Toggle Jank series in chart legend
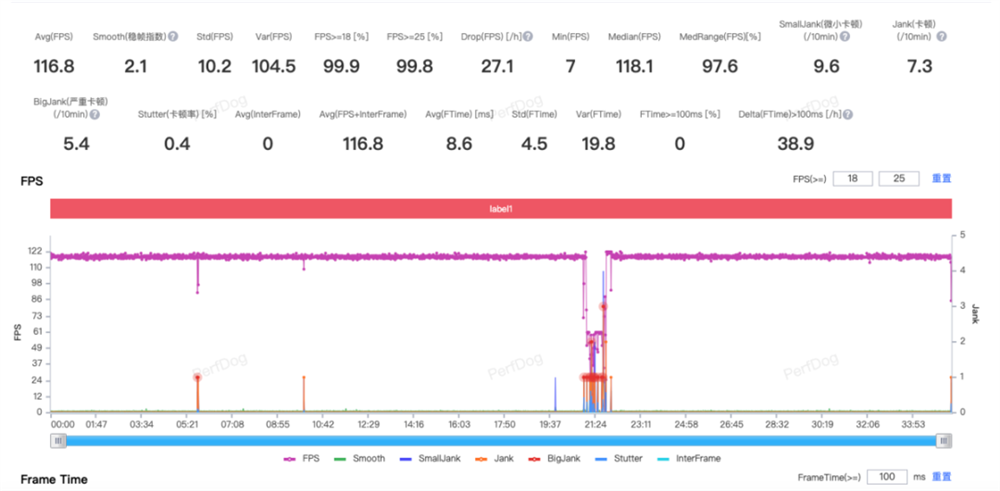The width and height of the screenshot is (1000, 491). point(485,458)
